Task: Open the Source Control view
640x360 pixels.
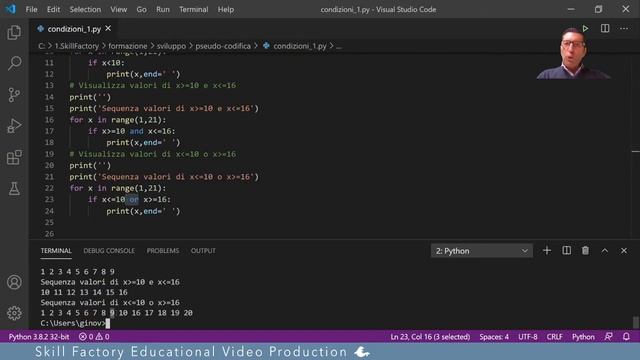Action: click(x=14, y=95)
